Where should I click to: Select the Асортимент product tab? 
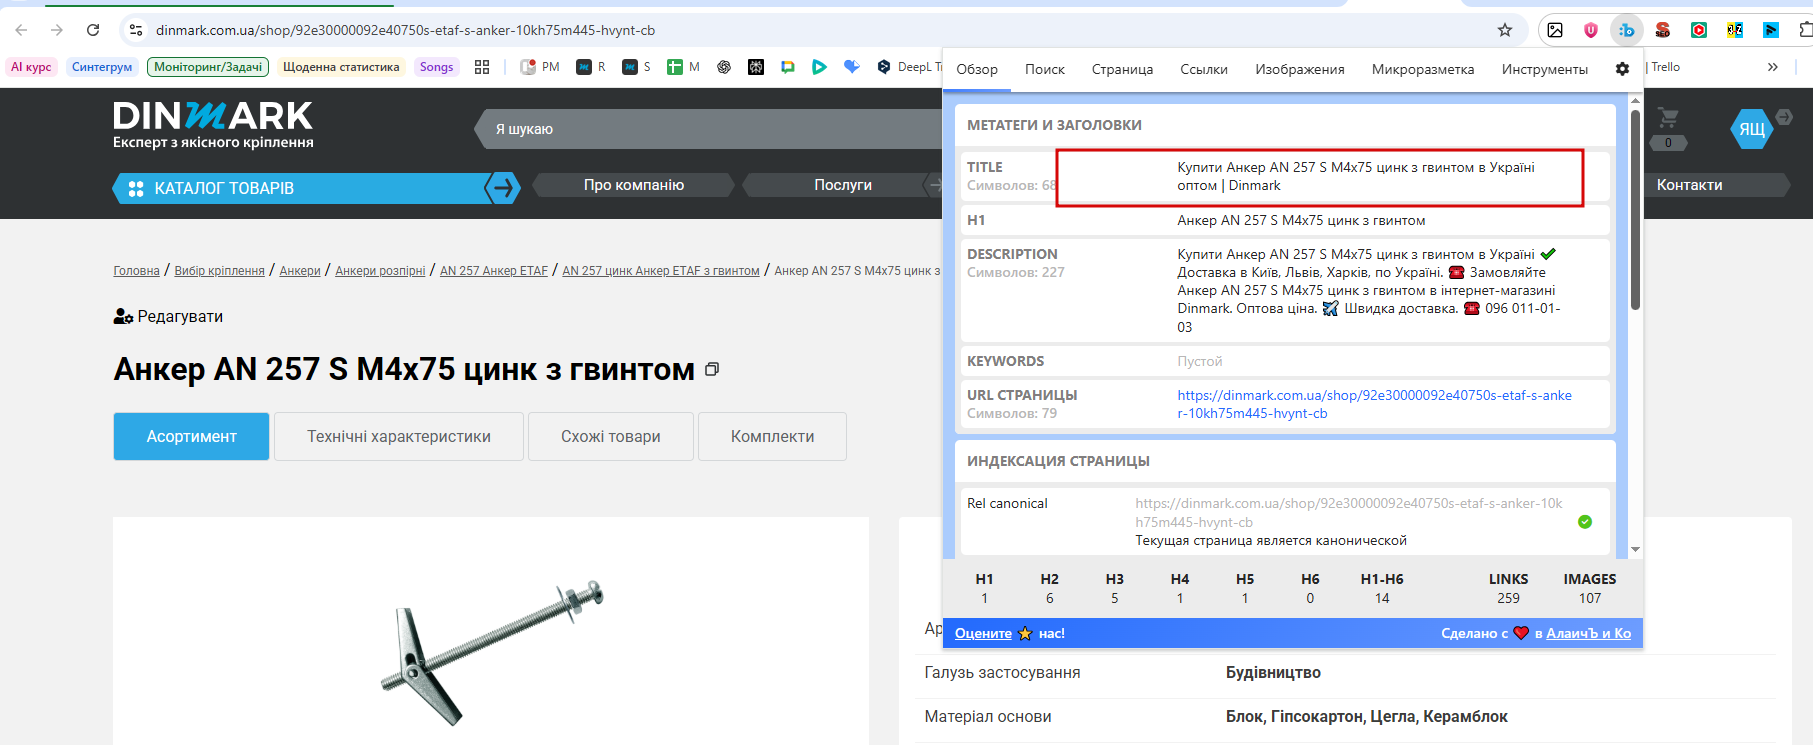[191, 436]
